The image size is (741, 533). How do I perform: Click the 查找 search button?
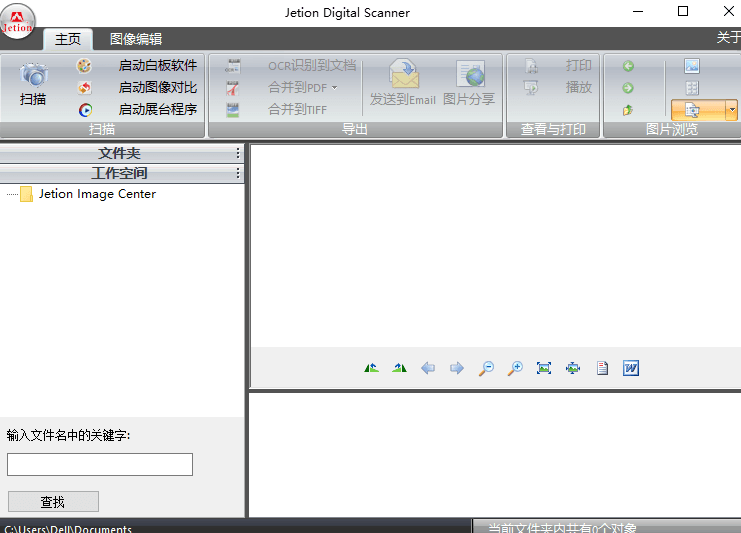pyautogui.click(x=53, y=502)
